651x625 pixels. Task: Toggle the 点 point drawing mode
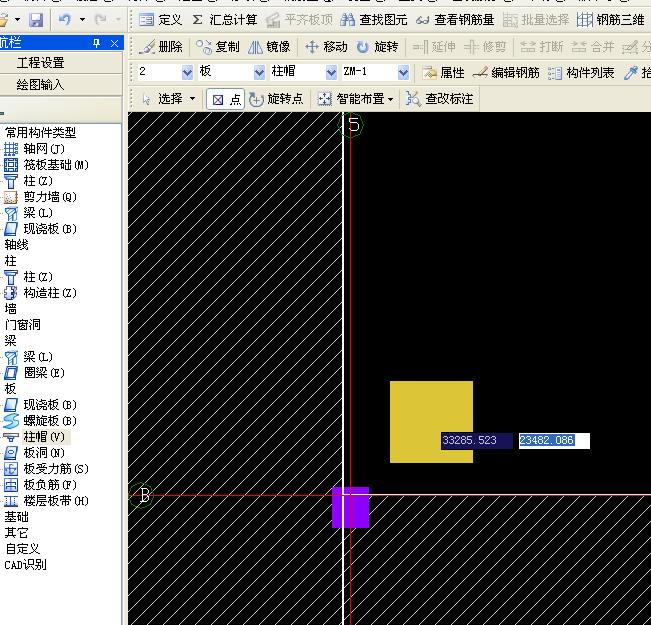click(225, 99)
